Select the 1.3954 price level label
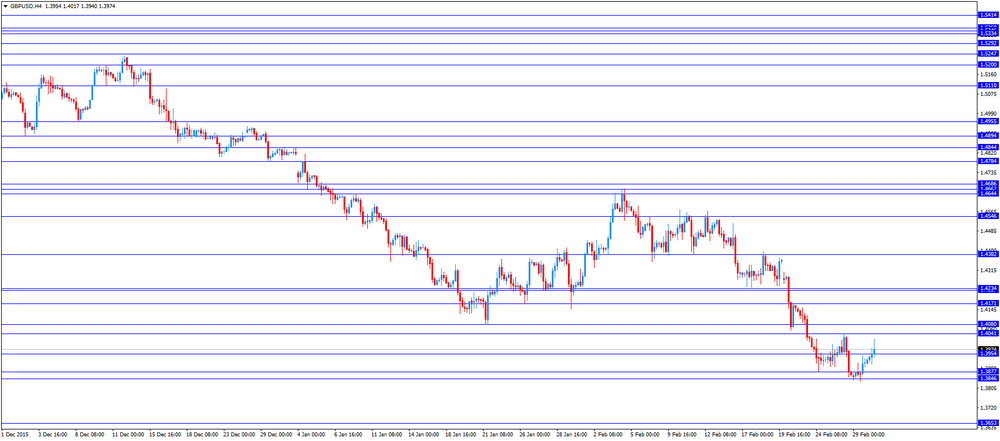1000x441 pixels. [987, 354]
